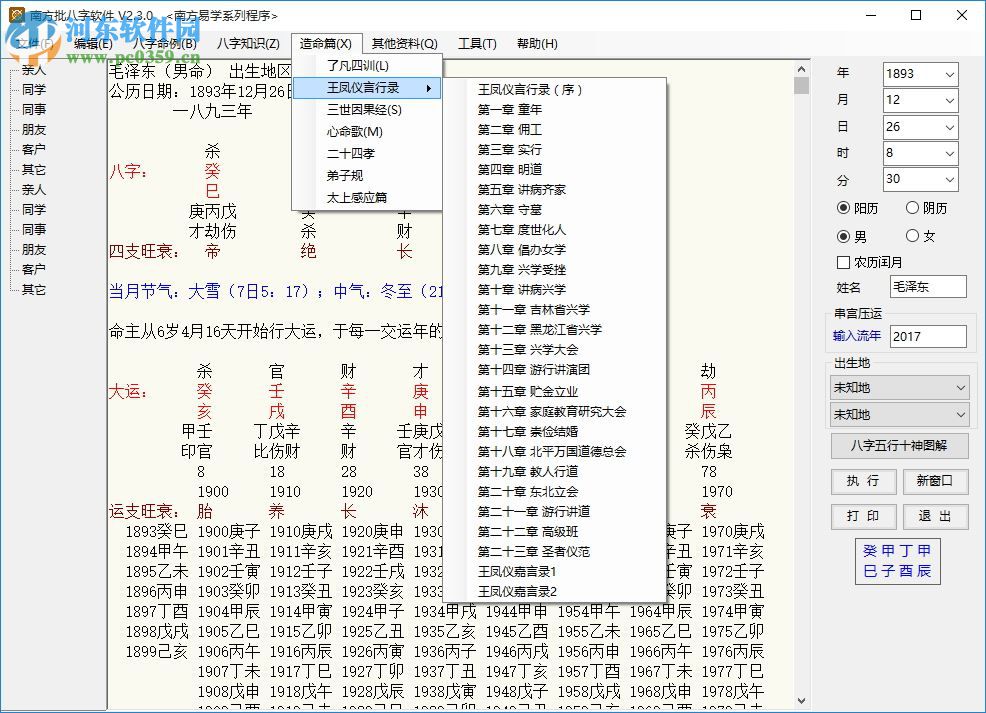Open a 新窗口 window
This screenshot has width=986, height=713.
(935, 481)
